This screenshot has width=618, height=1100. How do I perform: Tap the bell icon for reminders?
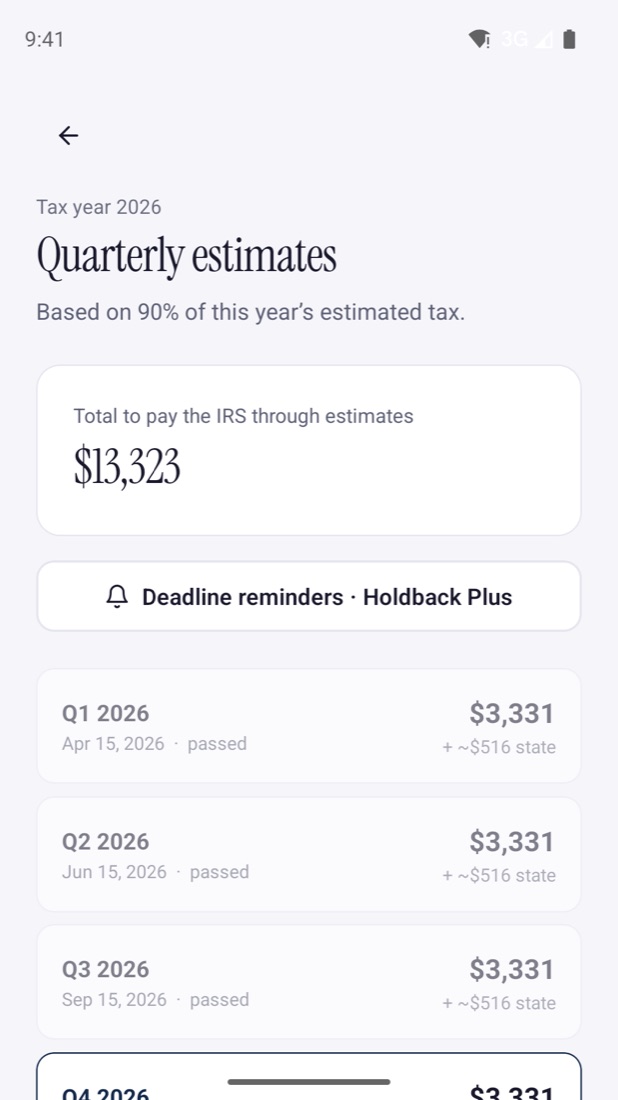pyautogui.click(x=117, y=597)
